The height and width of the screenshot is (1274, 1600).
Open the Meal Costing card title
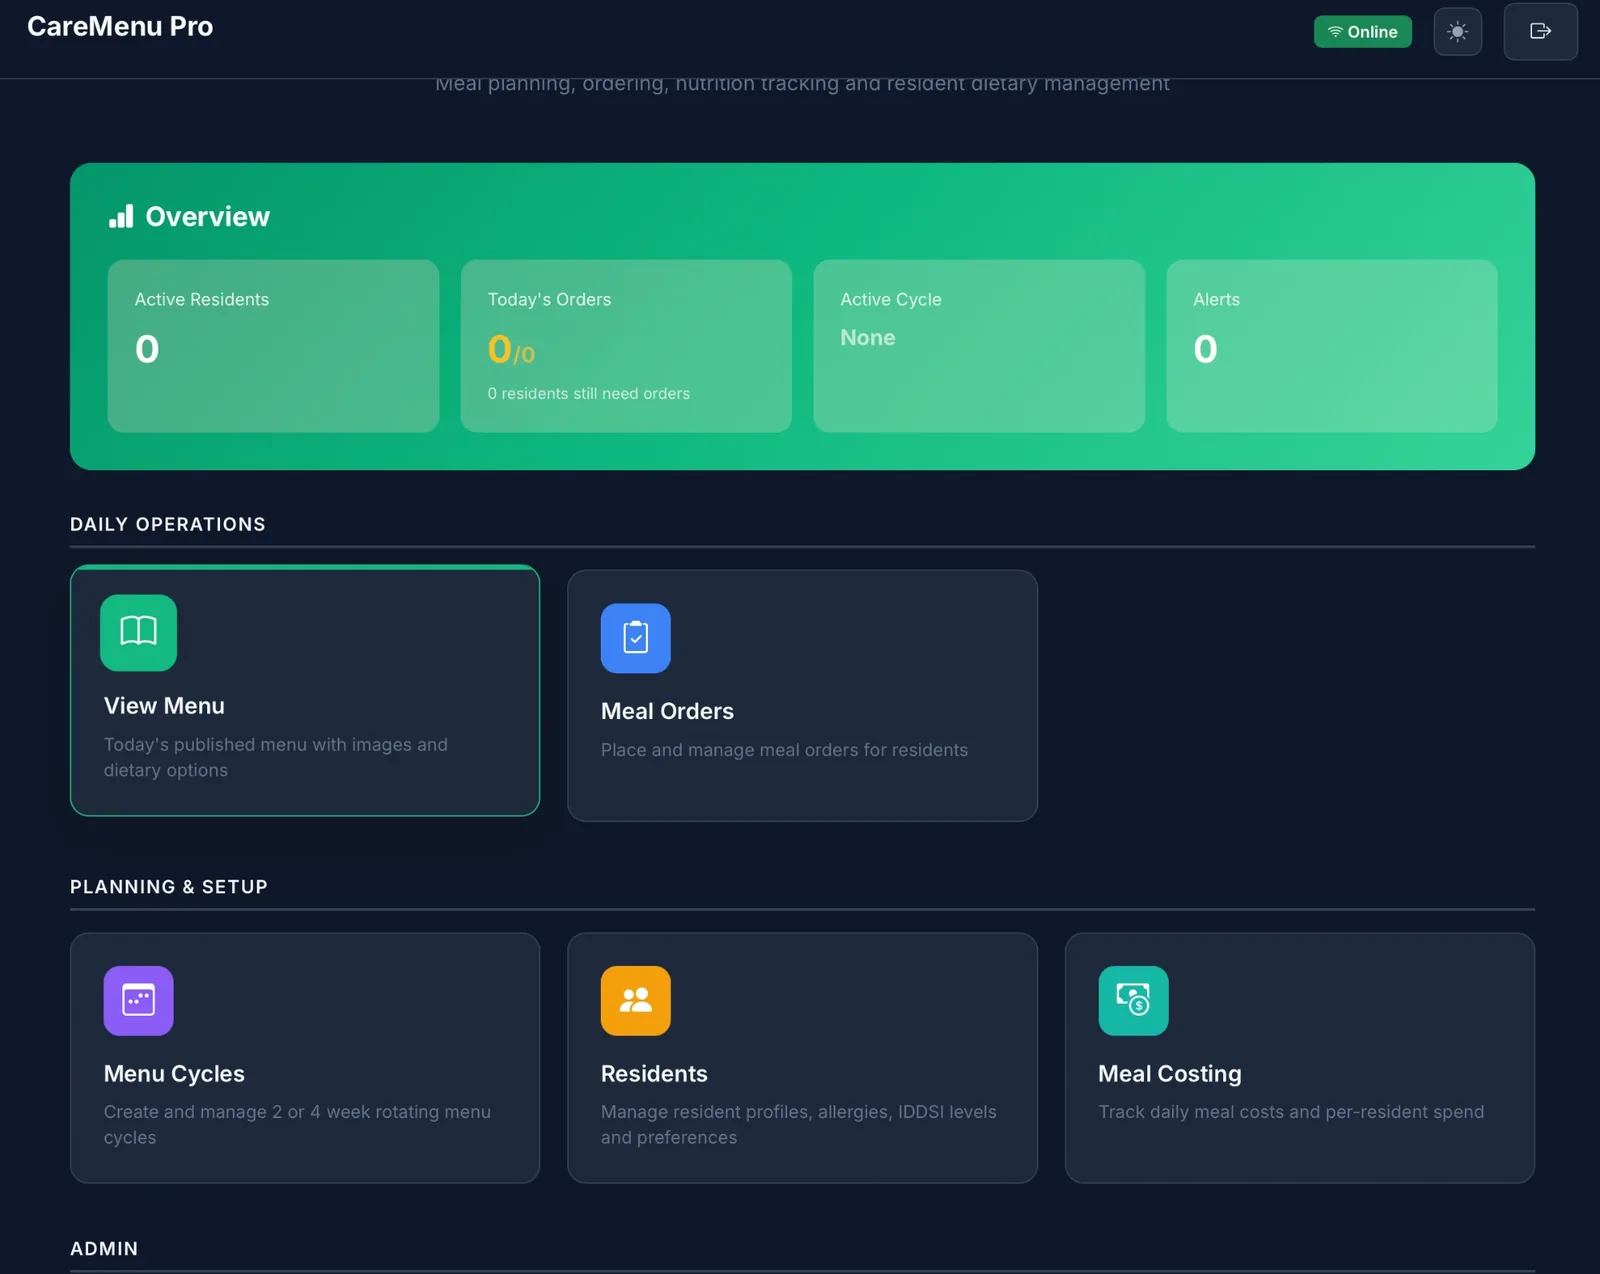point(1170,1073)
